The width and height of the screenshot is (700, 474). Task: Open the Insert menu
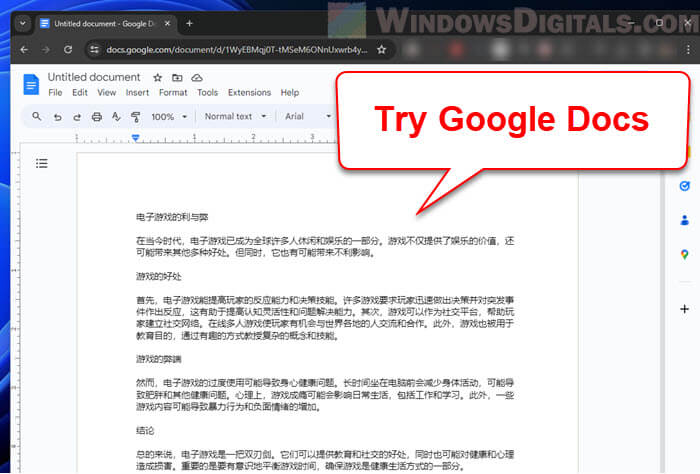[x=138, y=93]
